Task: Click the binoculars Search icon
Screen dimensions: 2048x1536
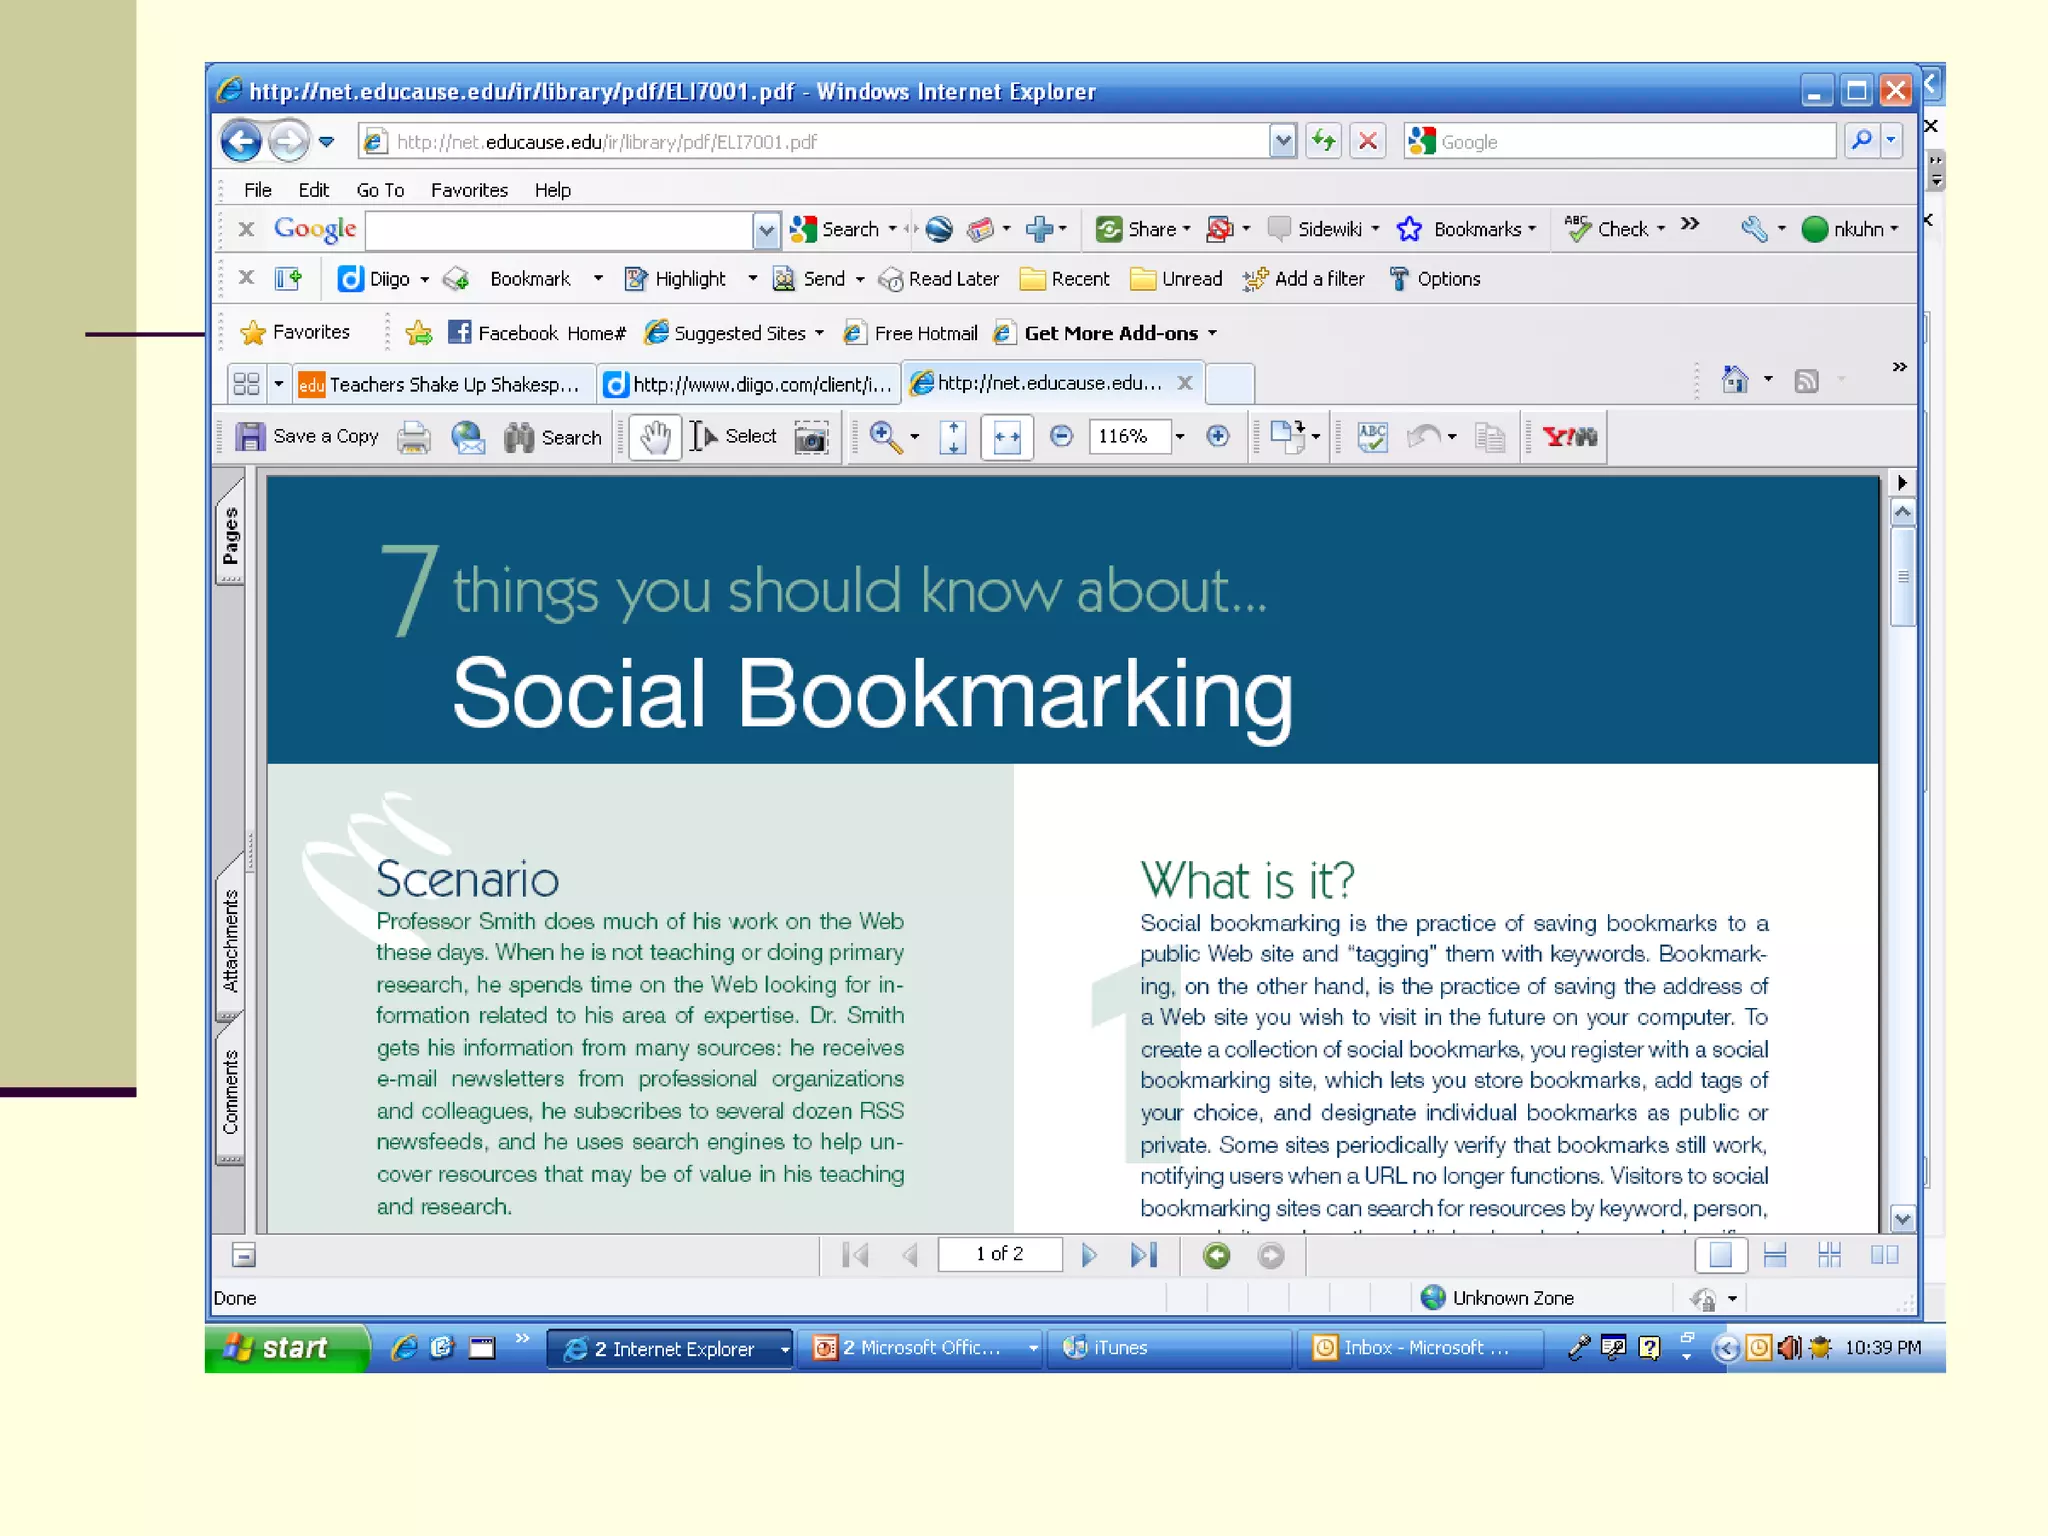Action: click(x=519, y=437)
